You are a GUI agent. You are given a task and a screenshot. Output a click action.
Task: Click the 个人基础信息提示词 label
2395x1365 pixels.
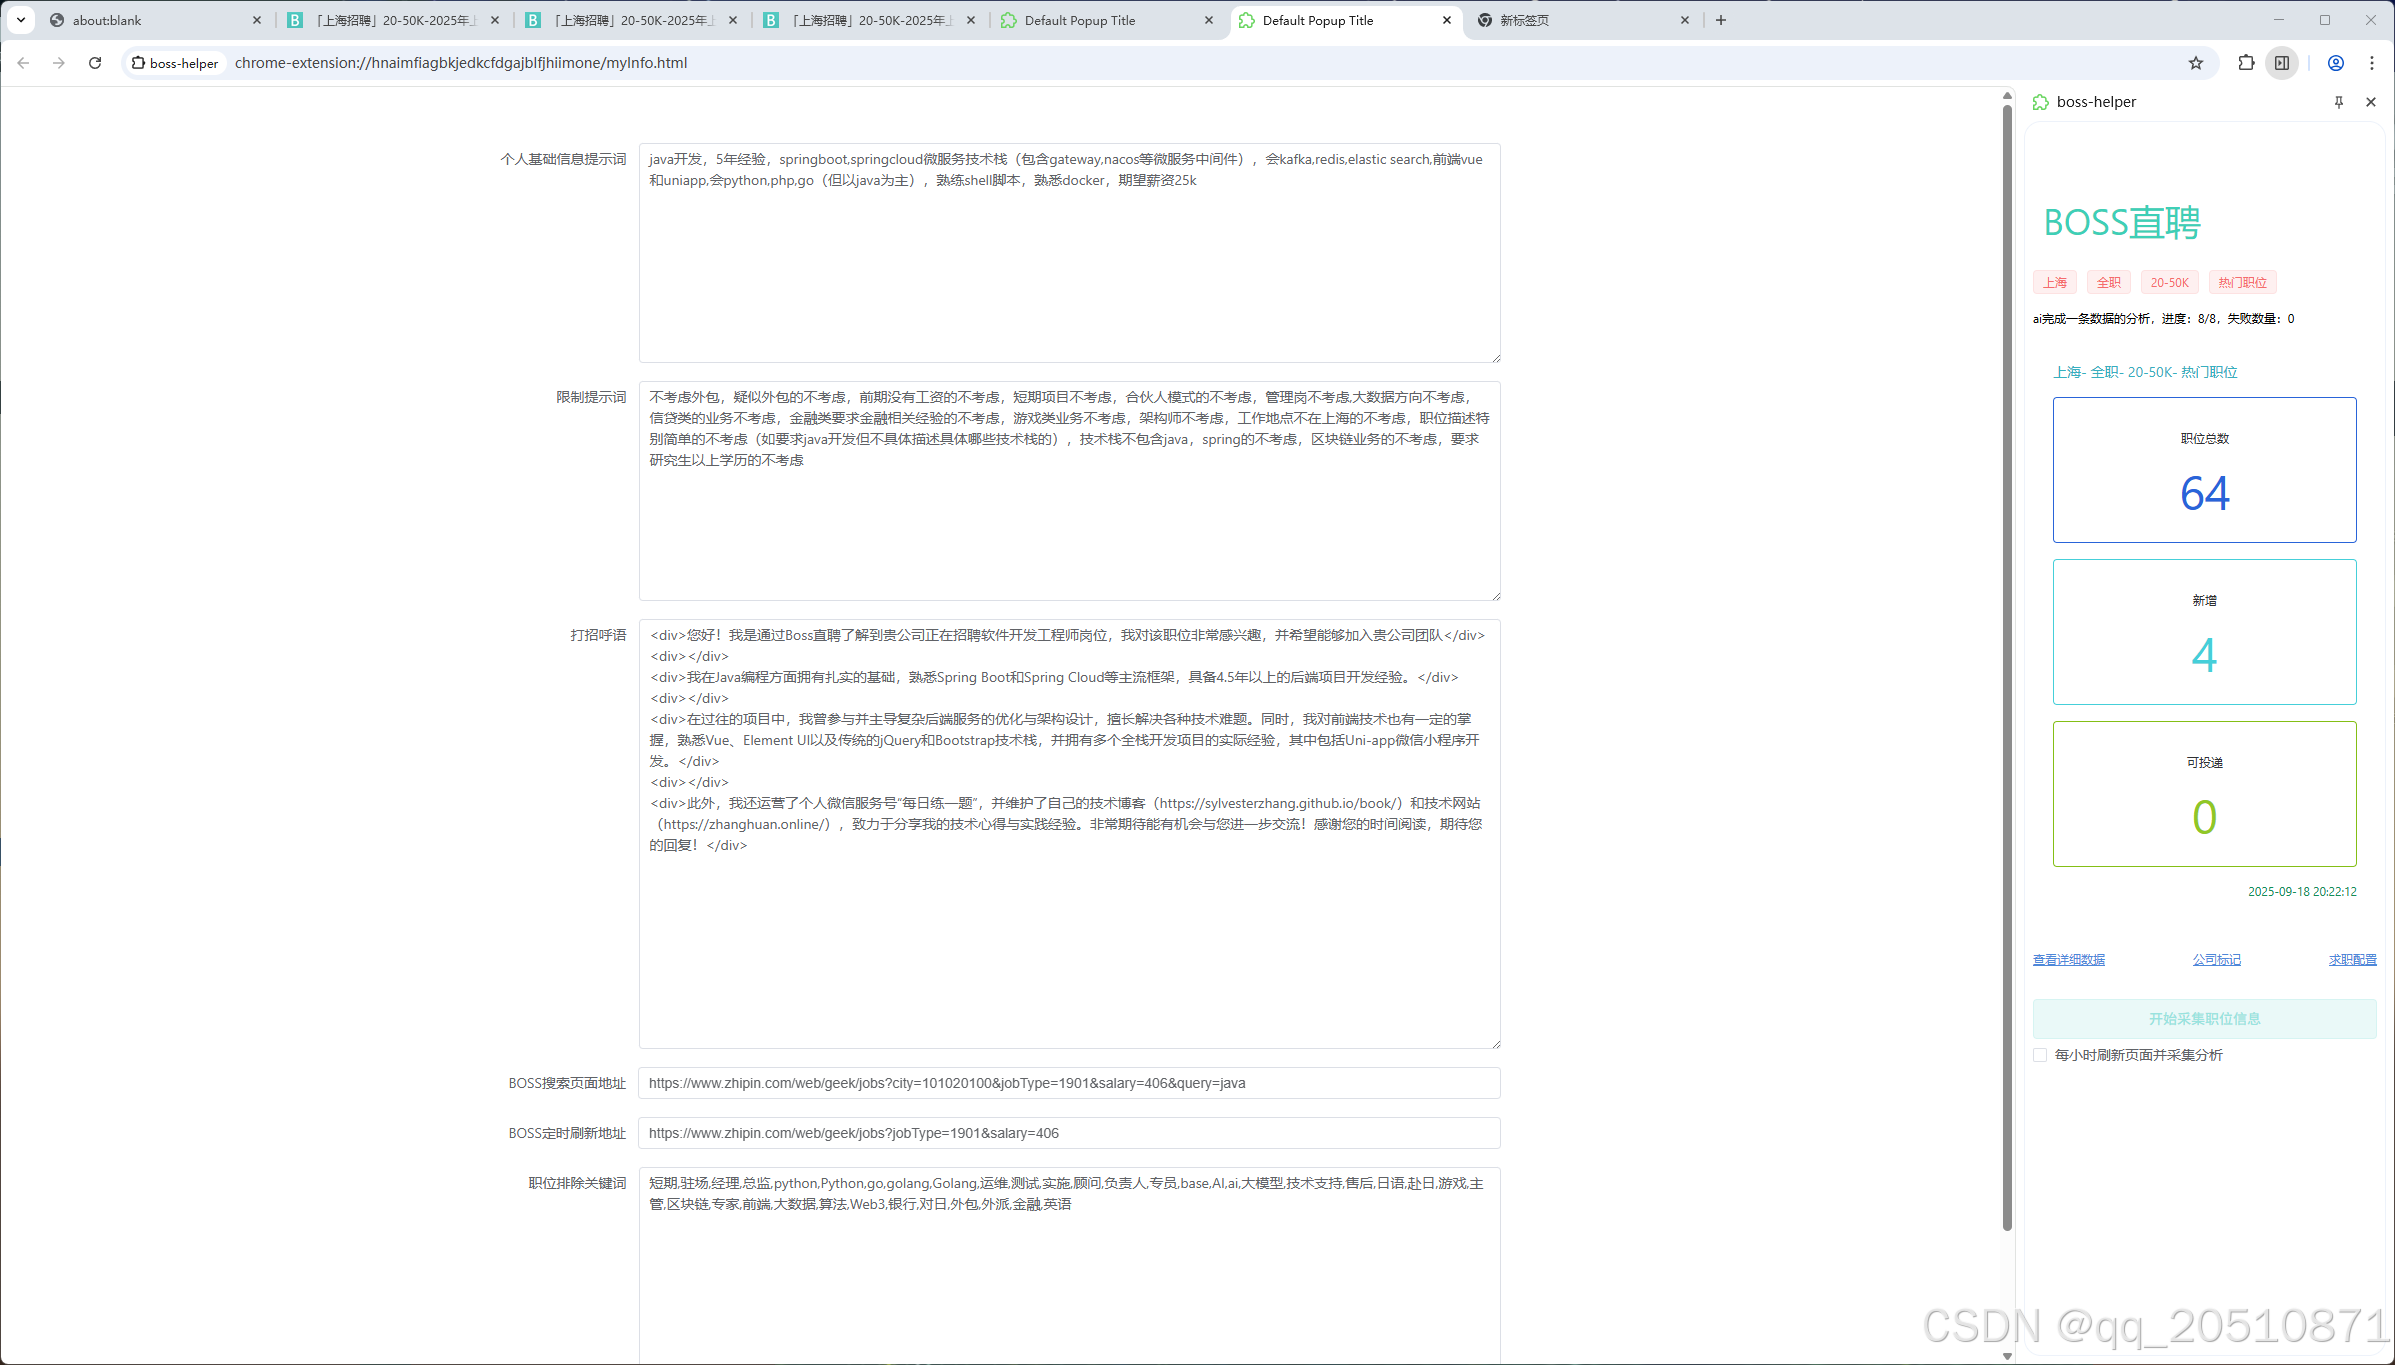coord(563,159)
